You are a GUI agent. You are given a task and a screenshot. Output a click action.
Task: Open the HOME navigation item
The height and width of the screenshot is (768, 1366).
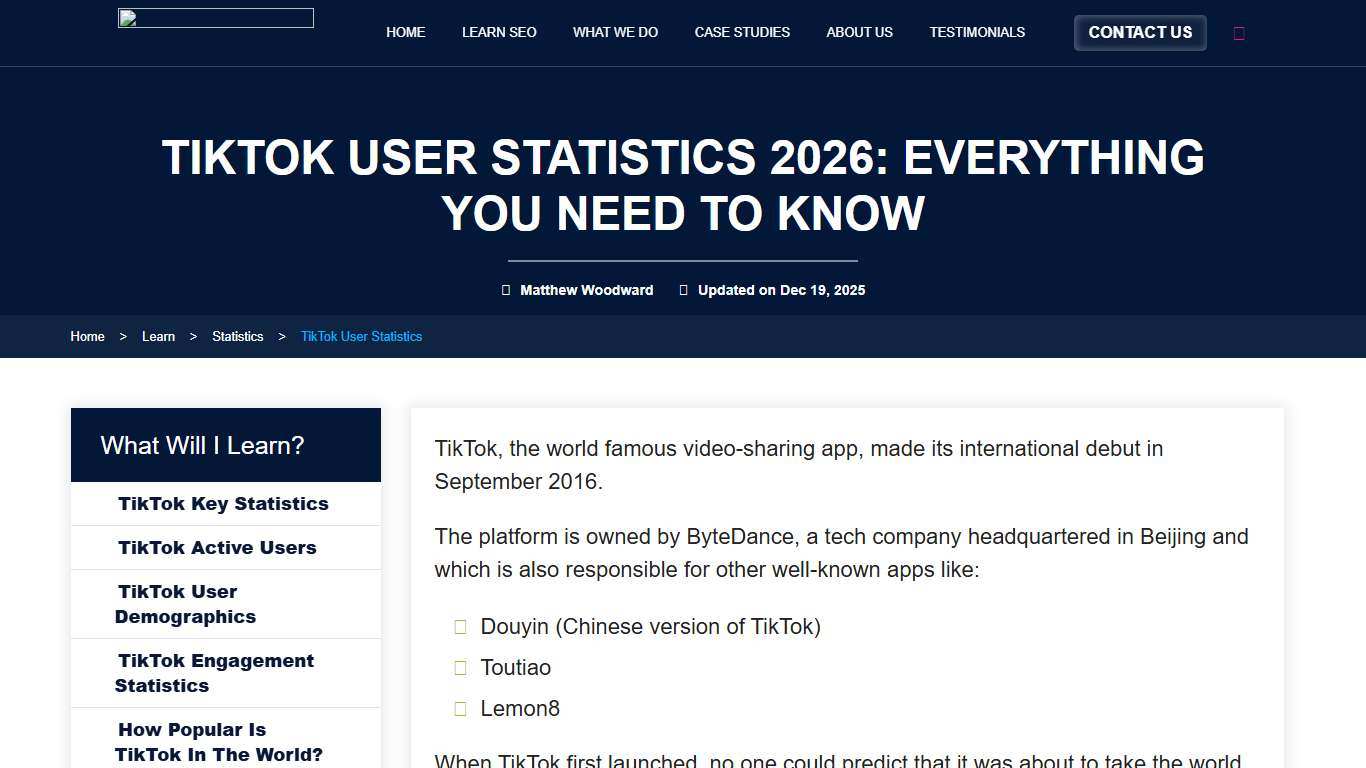tap(405, 32)
